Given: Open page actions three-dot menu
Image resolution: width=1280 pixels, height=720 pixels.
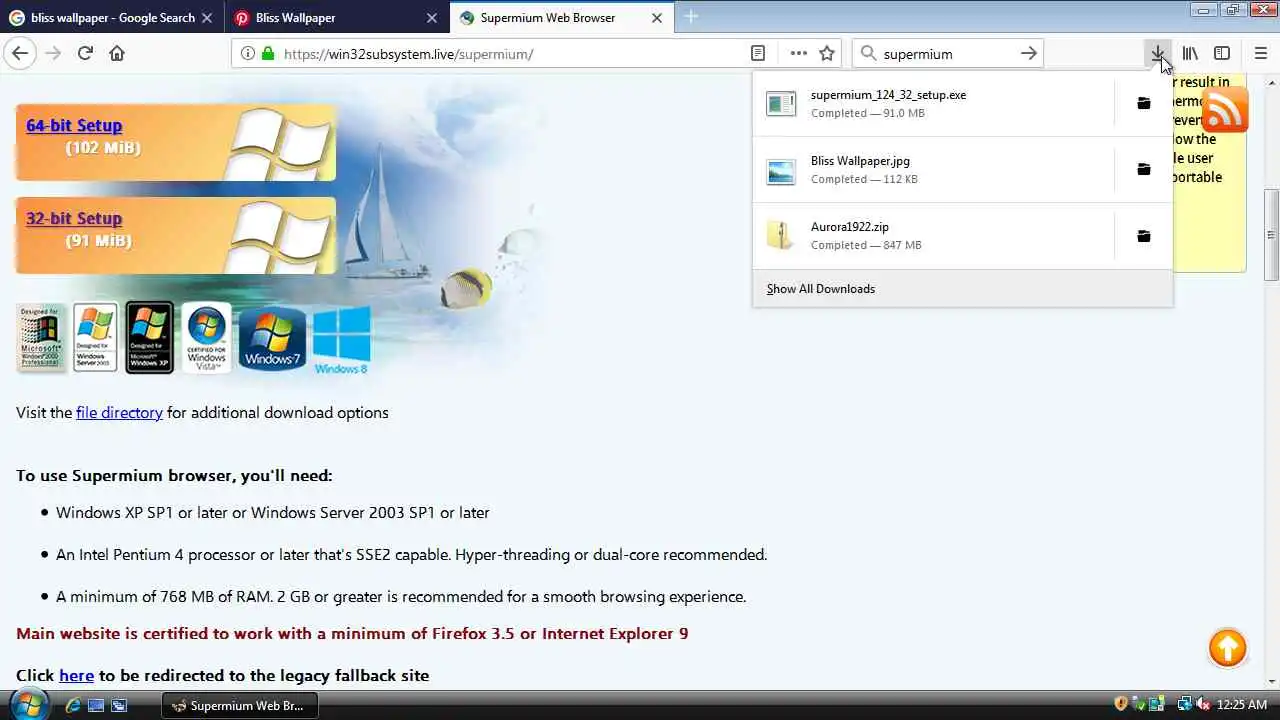Looking at the screenshot, I should tap(798, 53).
